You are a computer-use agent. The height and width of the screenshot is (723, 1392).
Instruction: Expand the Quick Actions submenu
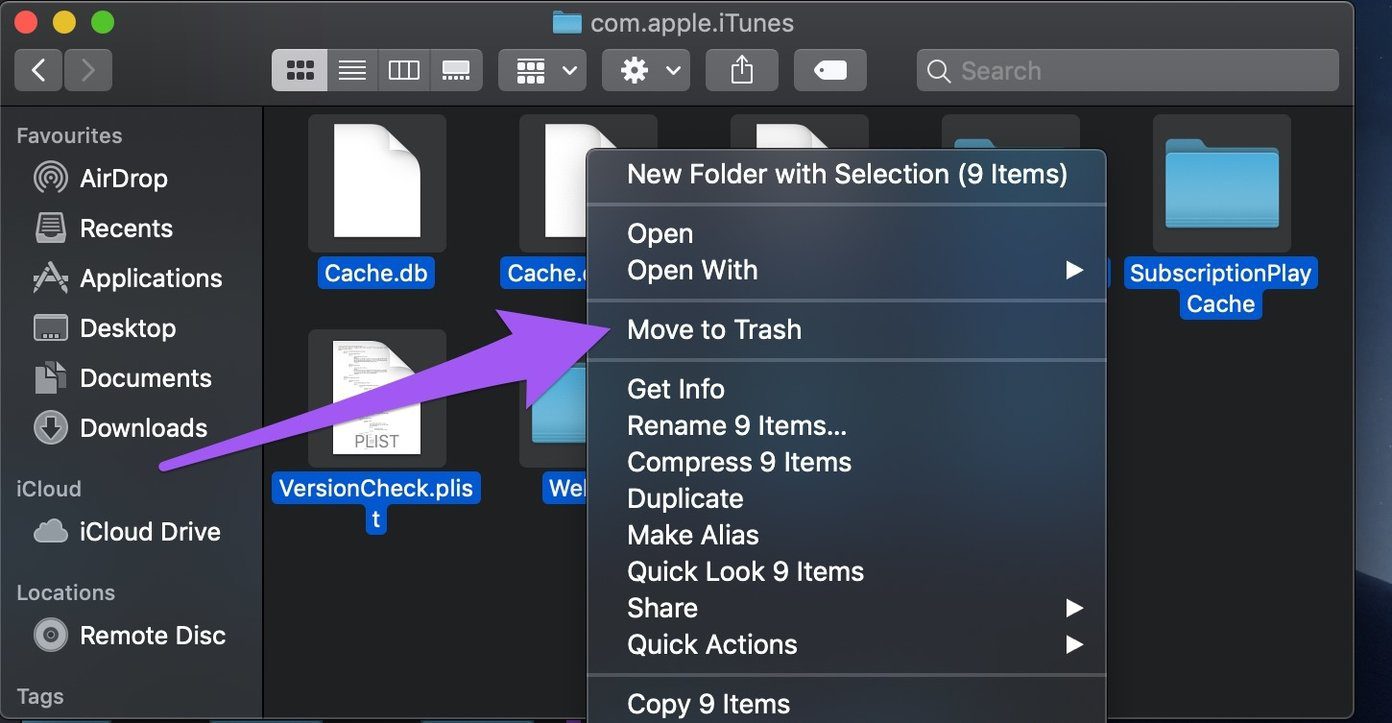tap(846, 645)
